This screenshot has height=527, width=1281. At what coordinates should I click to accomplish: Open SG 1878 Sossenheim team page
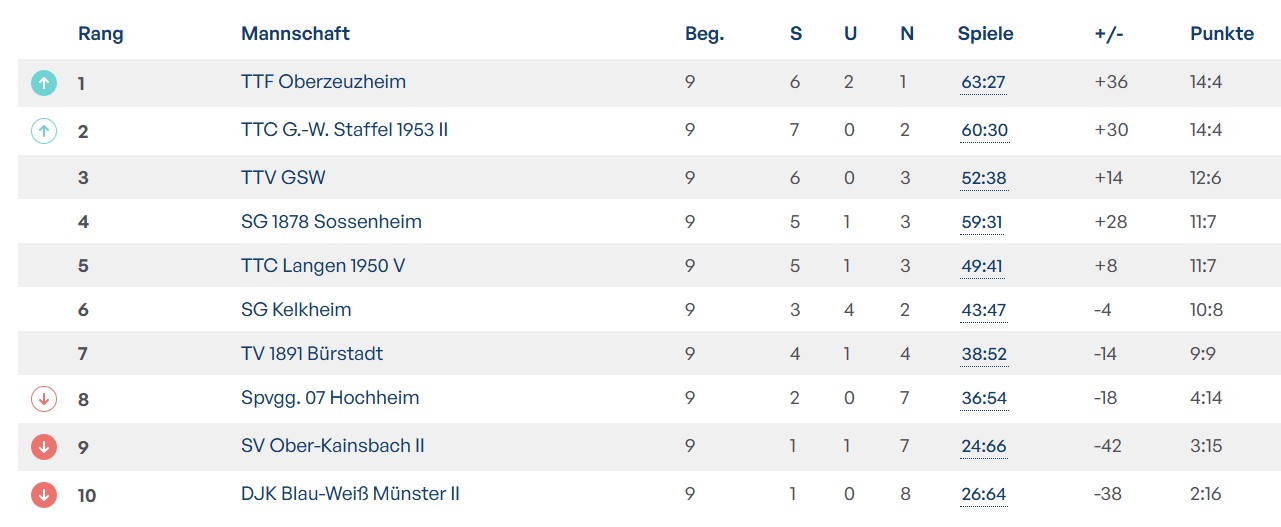click(331, 222)
